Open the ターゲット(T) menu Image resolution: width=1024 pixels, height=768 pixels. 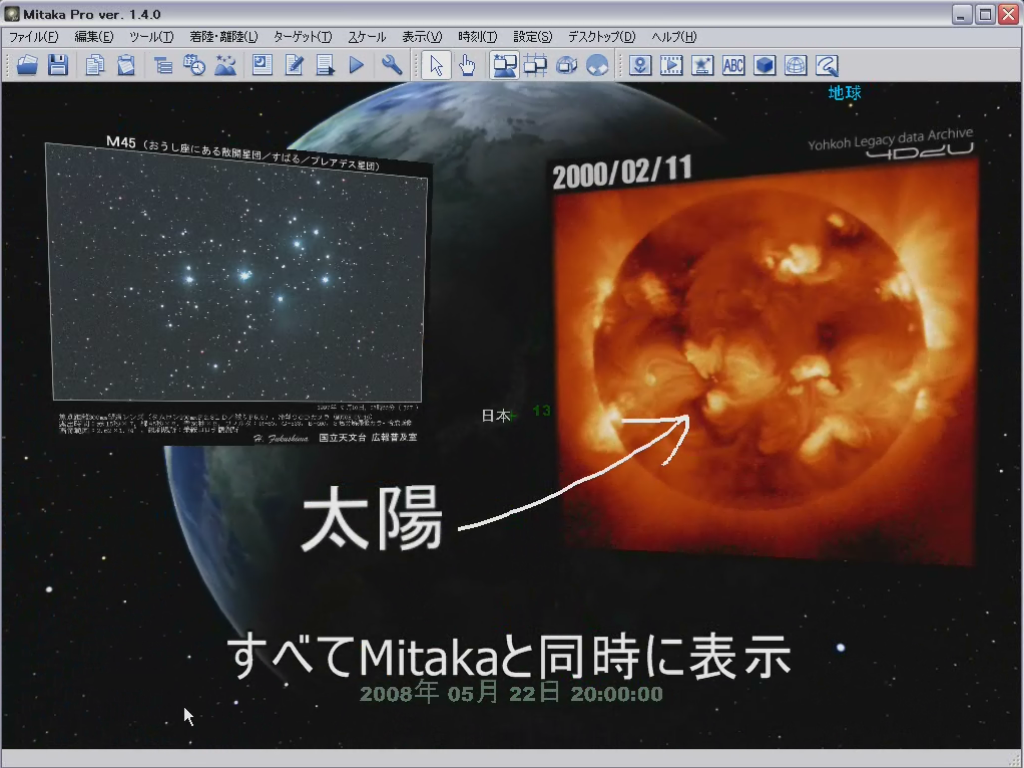pyautogui.click(x=303, y=37)
